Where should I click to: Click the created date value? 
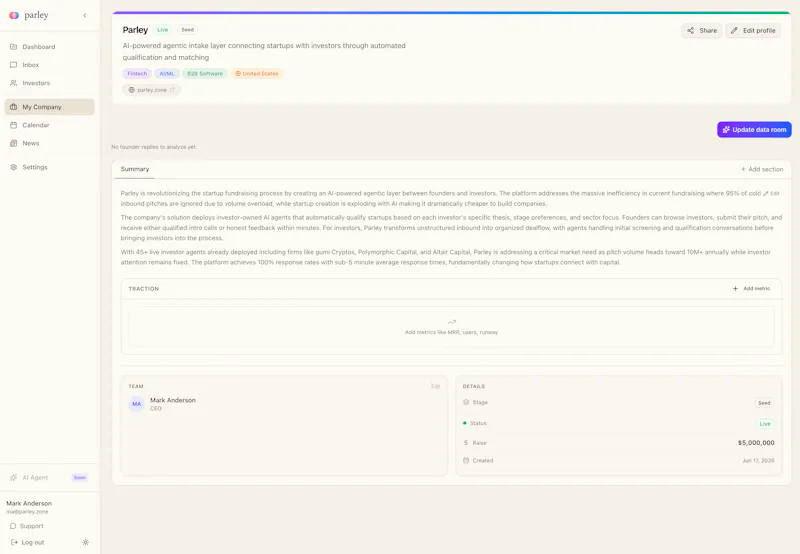click(758, 460)
